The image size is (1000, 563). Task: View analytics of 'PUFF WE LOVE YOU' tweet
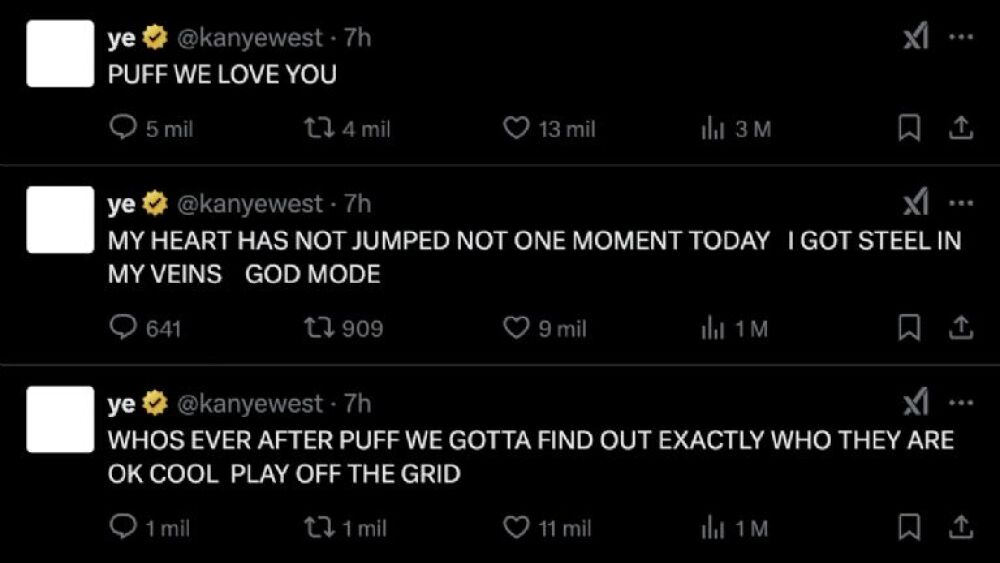712,129
